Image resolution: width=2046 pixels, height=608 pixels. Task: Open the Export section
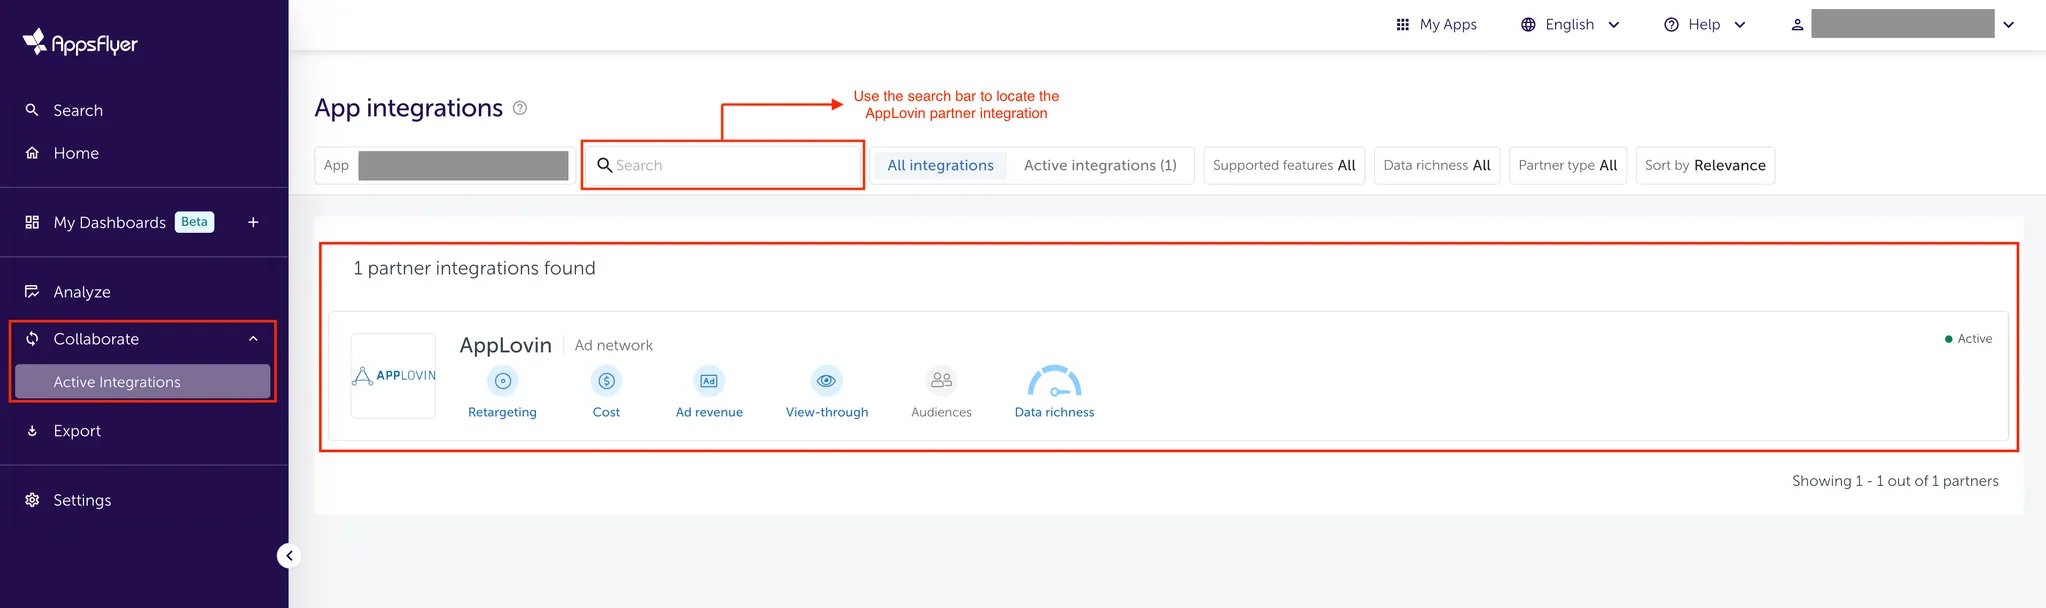click(77, 431)
